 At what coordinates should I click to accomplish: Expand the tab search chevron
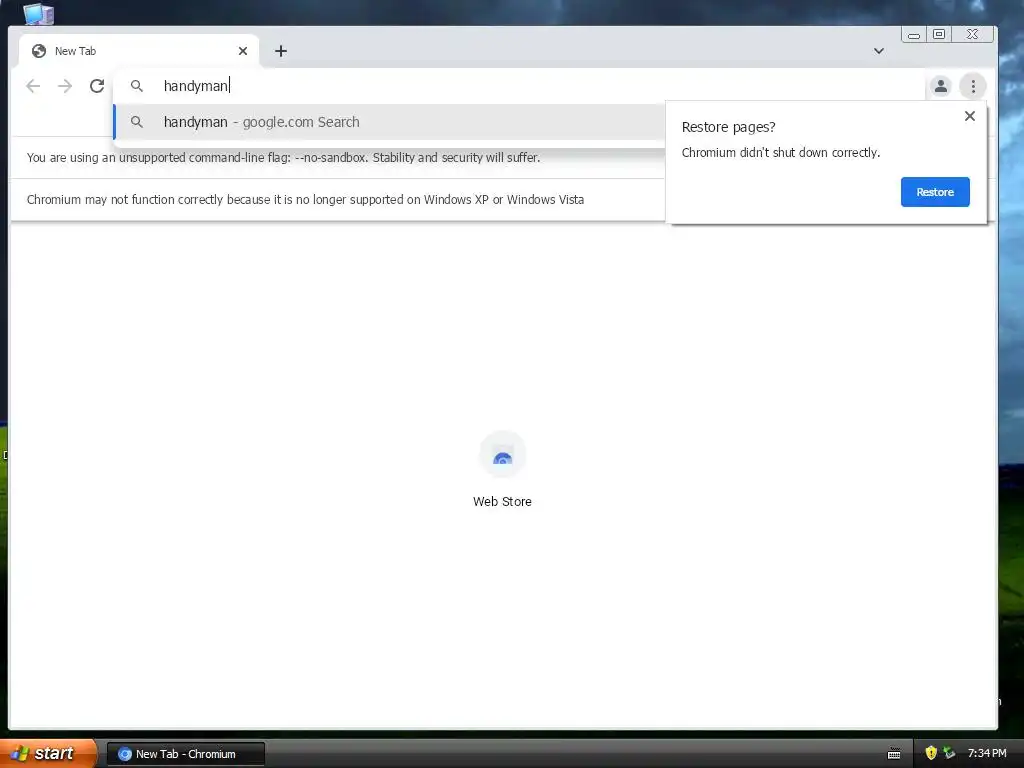(x=879, y=51)
